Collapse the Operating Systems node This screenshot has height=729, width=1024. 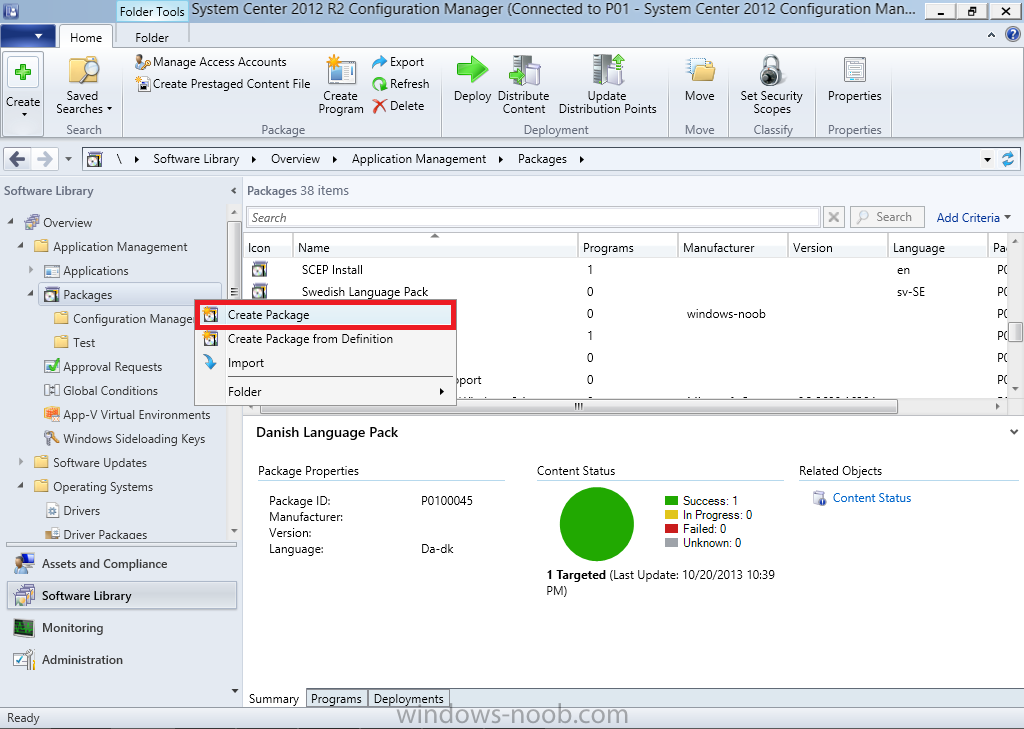tap(21, 485)
